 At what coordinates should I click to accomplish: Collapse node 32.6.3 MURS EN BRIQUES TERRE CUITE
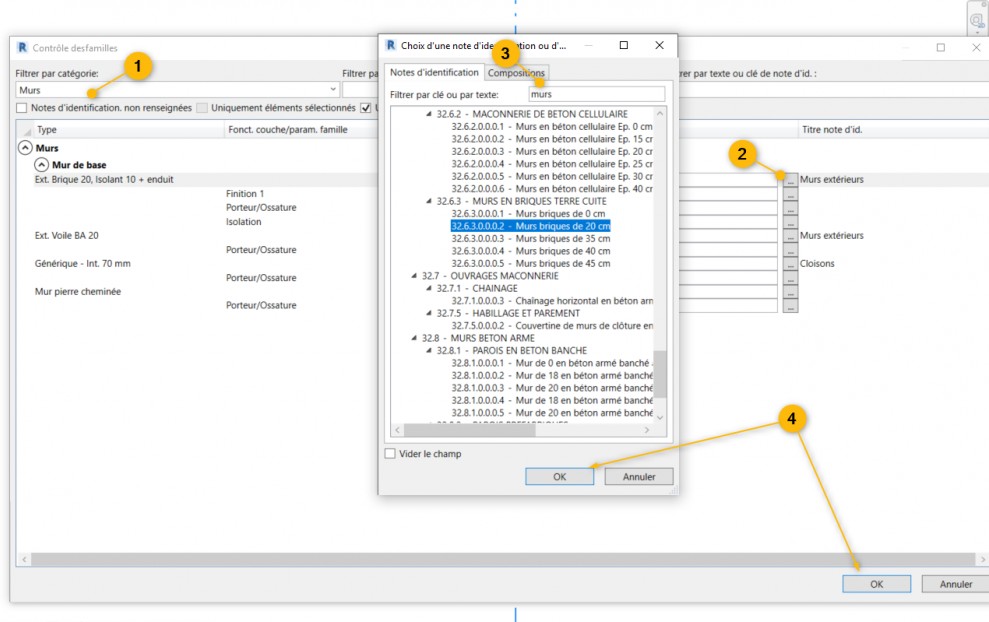click(429, 201)
